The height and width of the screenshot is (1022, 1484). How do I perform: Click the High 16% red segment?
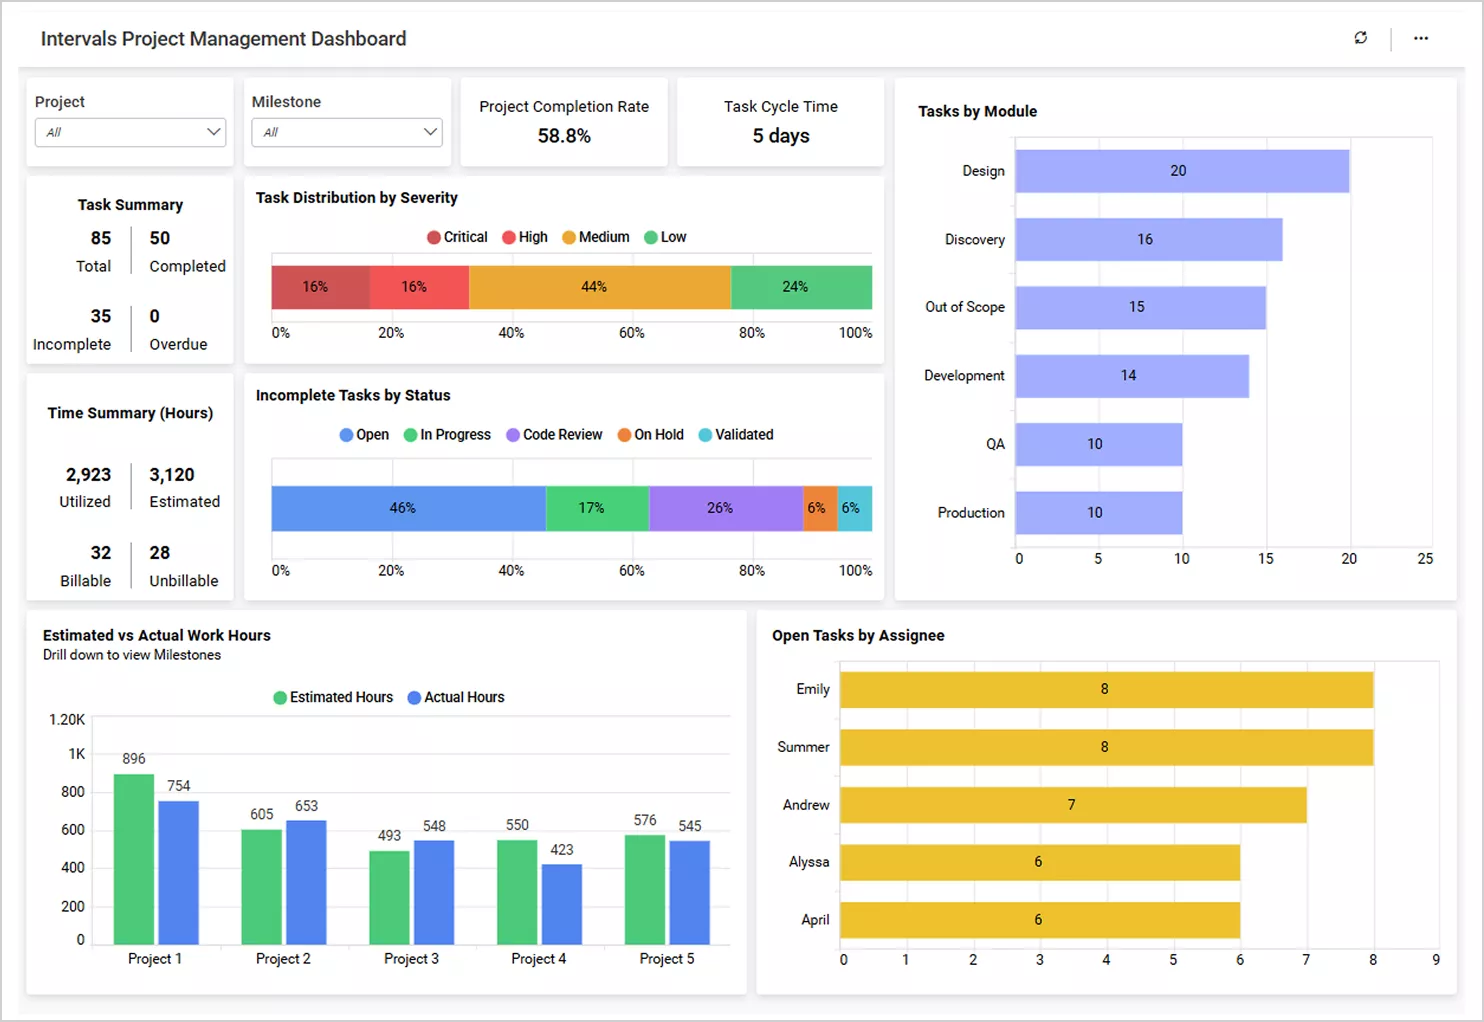point(419,287)
